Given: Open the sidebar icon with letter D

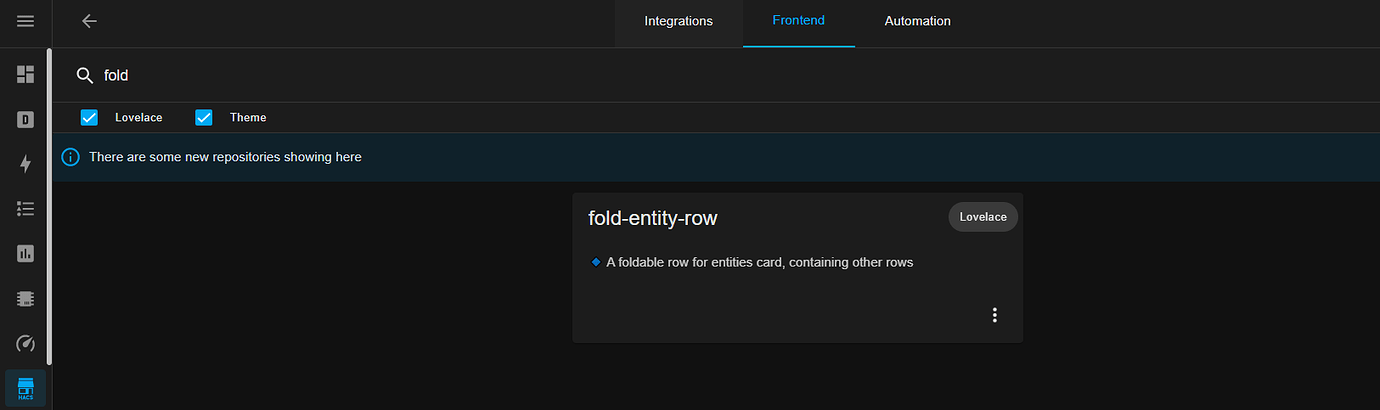Looking at the screenshot, I should pyautogui.click(x=26, y=120).
